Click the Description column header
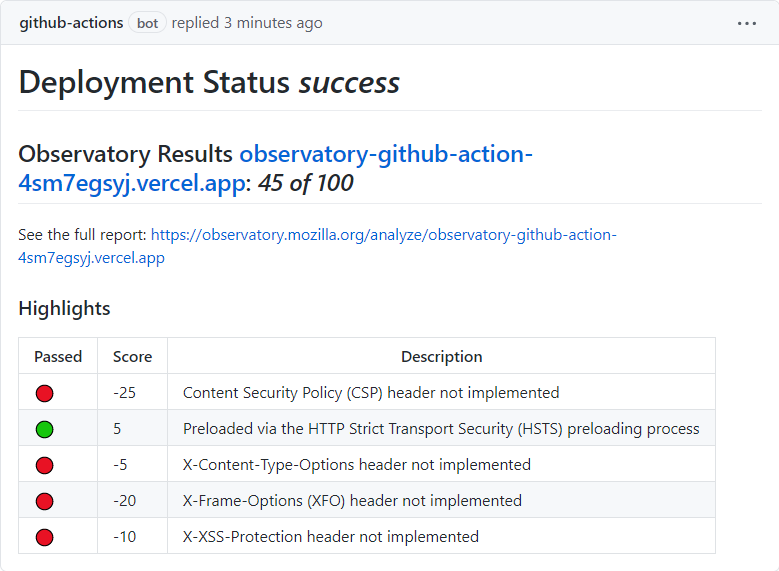Viewport: 779px width, 571px height. tap(441, 356)
